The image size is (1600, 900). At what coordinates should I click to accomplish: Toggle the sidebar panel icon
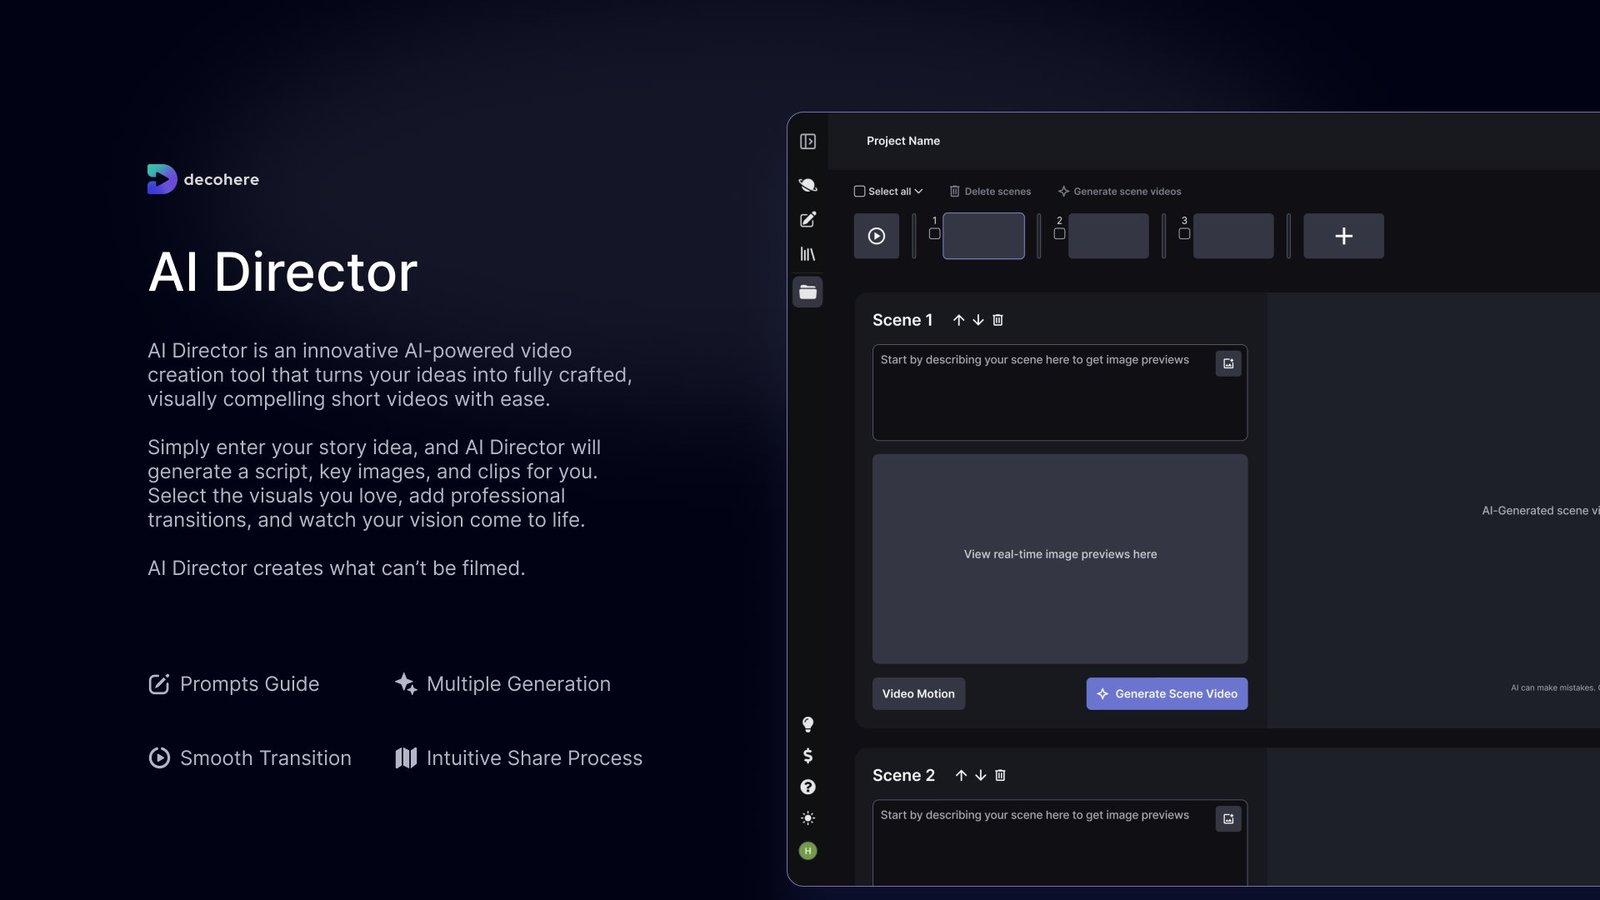tap(808, 142)
